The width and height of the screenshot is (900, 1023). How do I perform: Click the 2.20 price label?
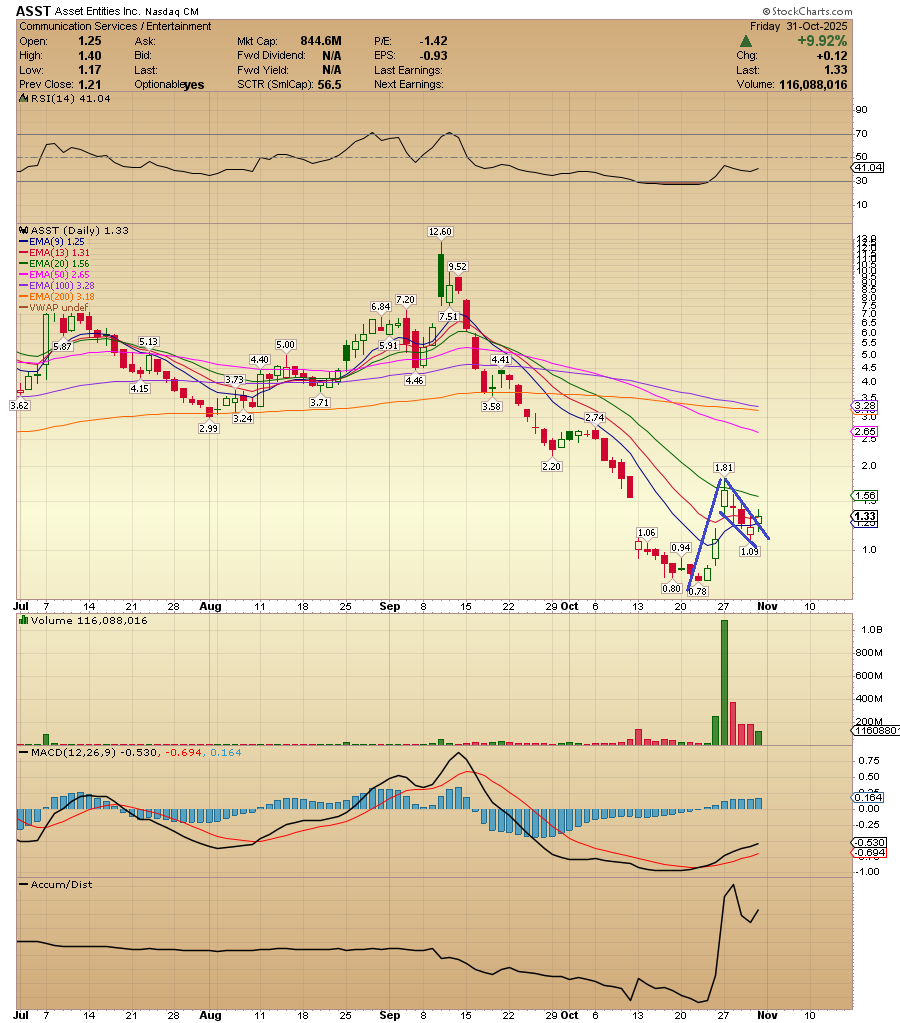[x=551, y=466]
